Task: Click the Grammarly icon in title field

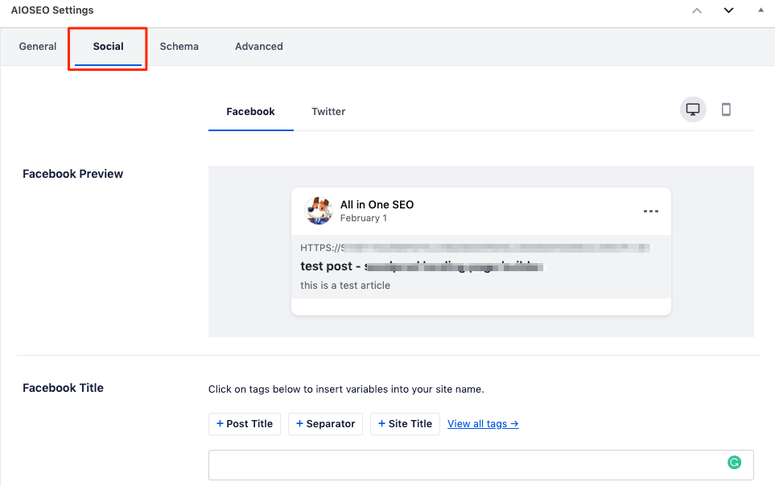Action: click(x=734, y=462)
